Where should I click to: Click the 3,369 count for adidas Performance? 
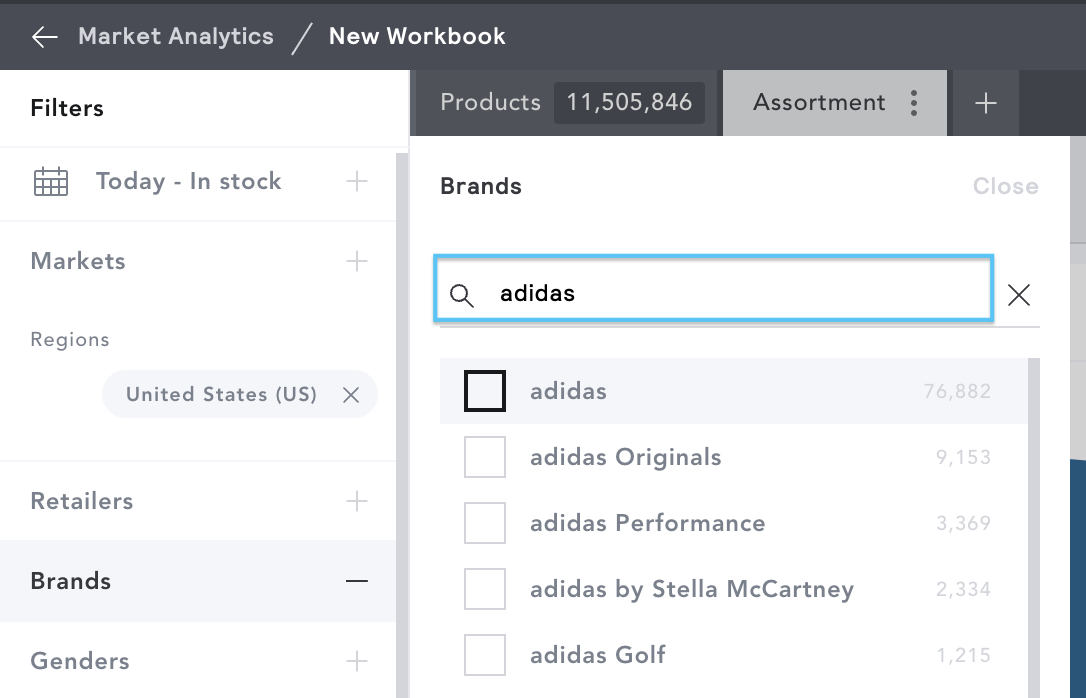[x=963, y=523]
